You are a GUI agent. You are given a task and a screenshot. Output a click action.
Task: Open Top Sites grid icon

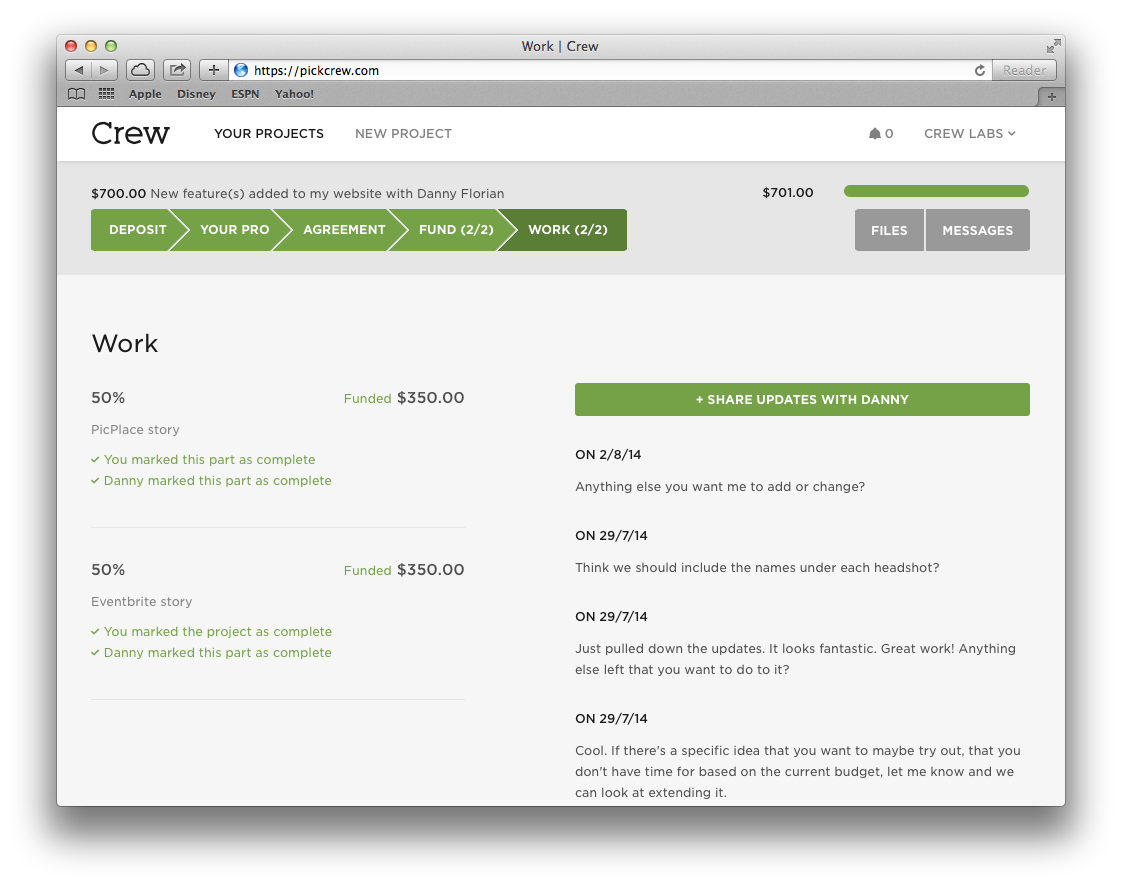[x=107, y=94]
